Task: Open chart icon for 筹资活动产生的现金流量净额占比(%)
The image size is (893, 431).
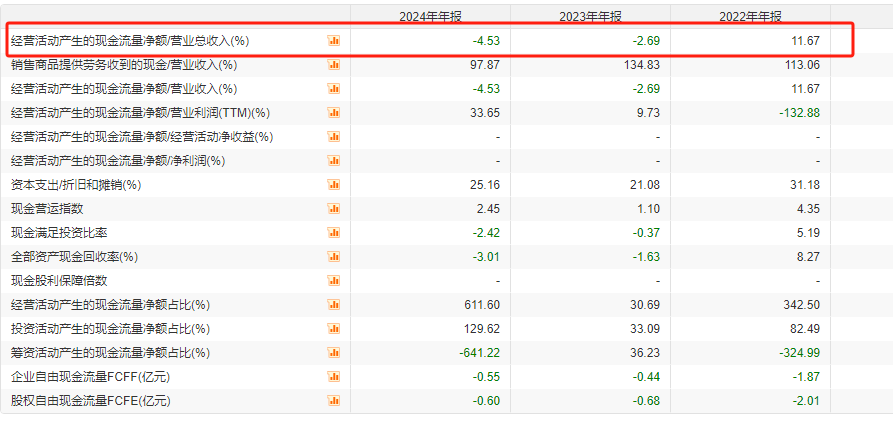Action: [x=333, y=353]
